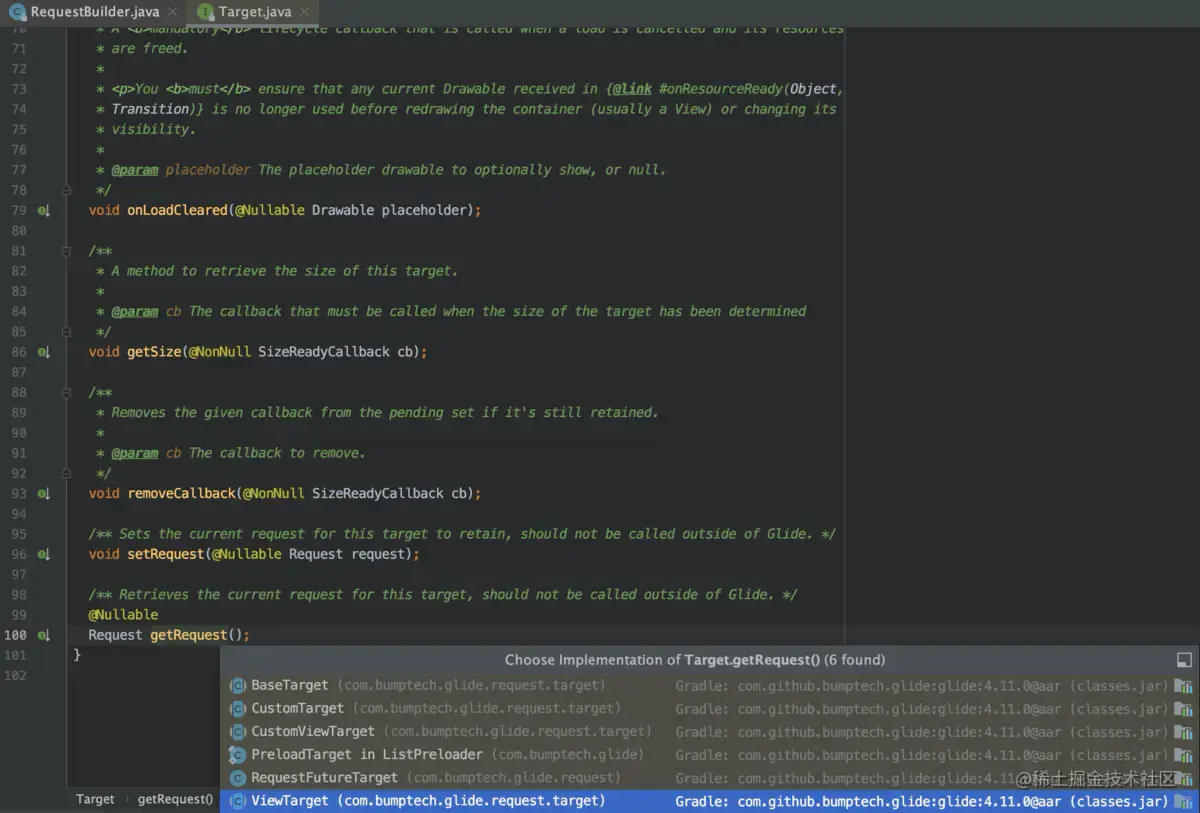The height and width of the screenshot is (813, 1200).
Task: Switch to the RequestBuilder.java tab
Action: (x=94, y=12)
